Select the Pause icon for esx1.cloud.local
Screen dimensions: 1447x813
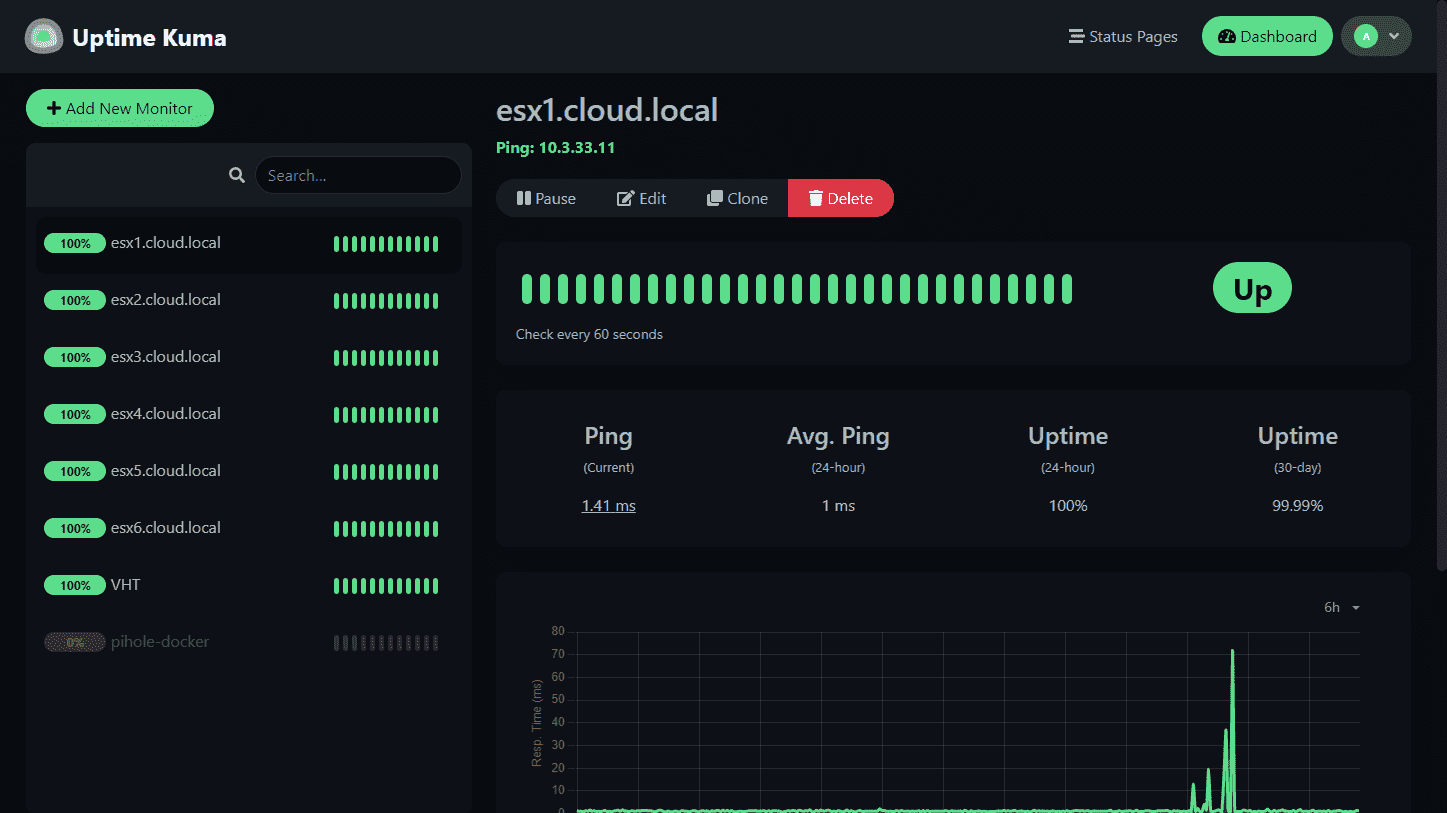[x=524, y=198]
